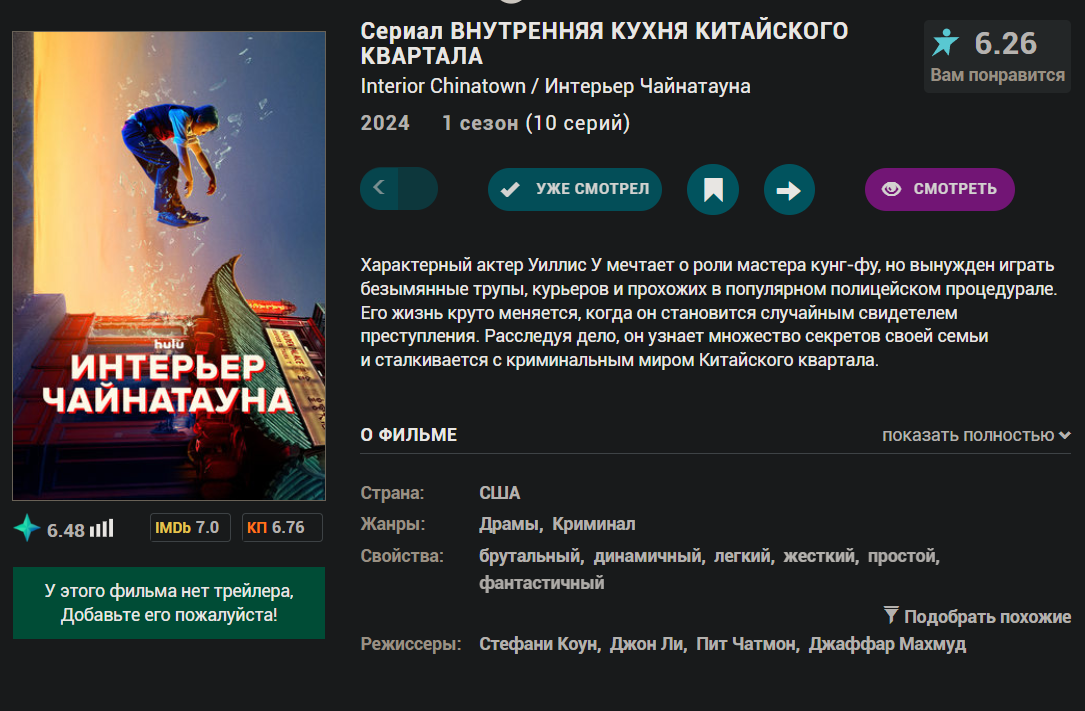Click the left chevron back button
The width and height of the screenshot is (1085, 711).
(379, 188)
